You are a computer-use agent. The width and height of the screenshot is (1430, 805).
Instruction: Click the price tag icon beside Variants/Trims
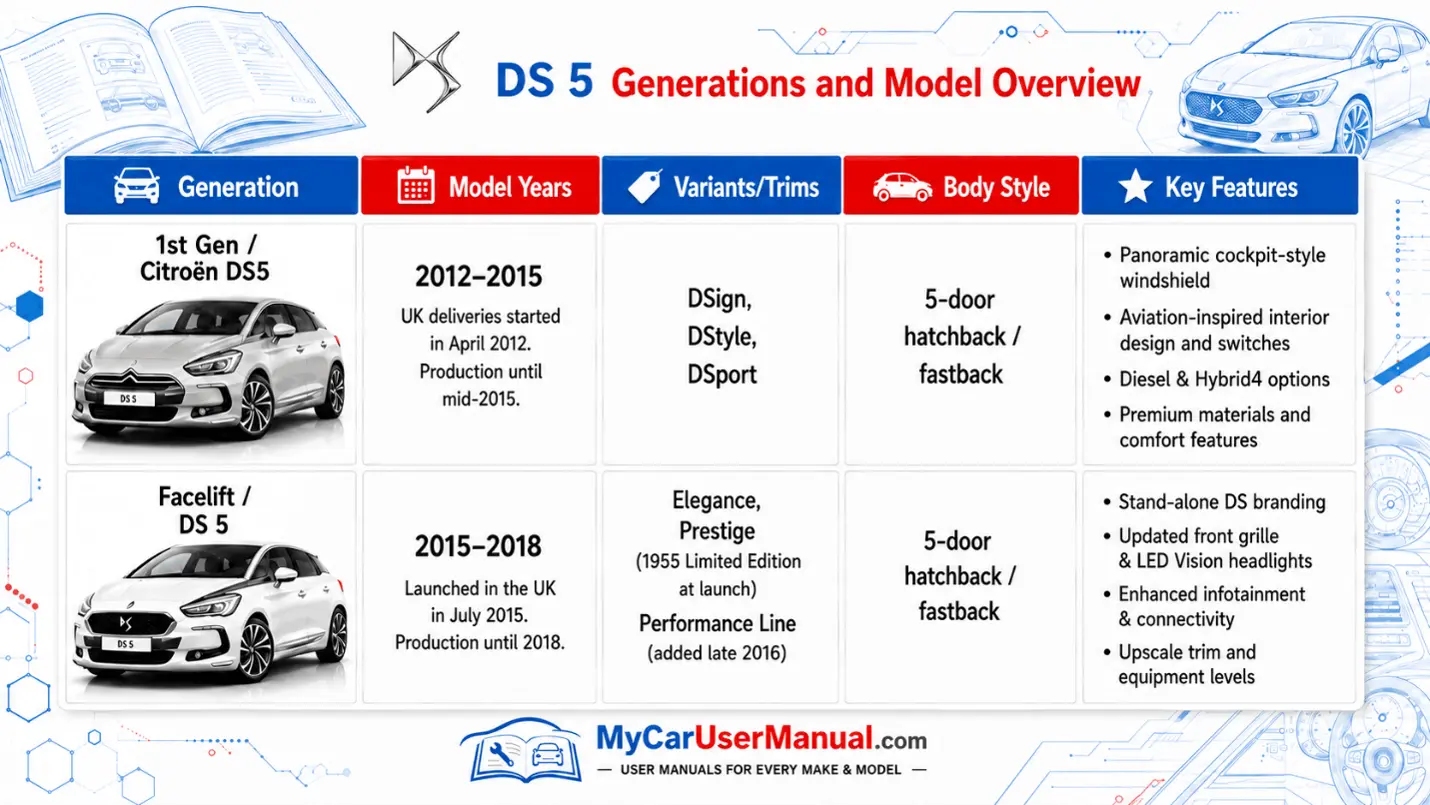coord(645,186)
